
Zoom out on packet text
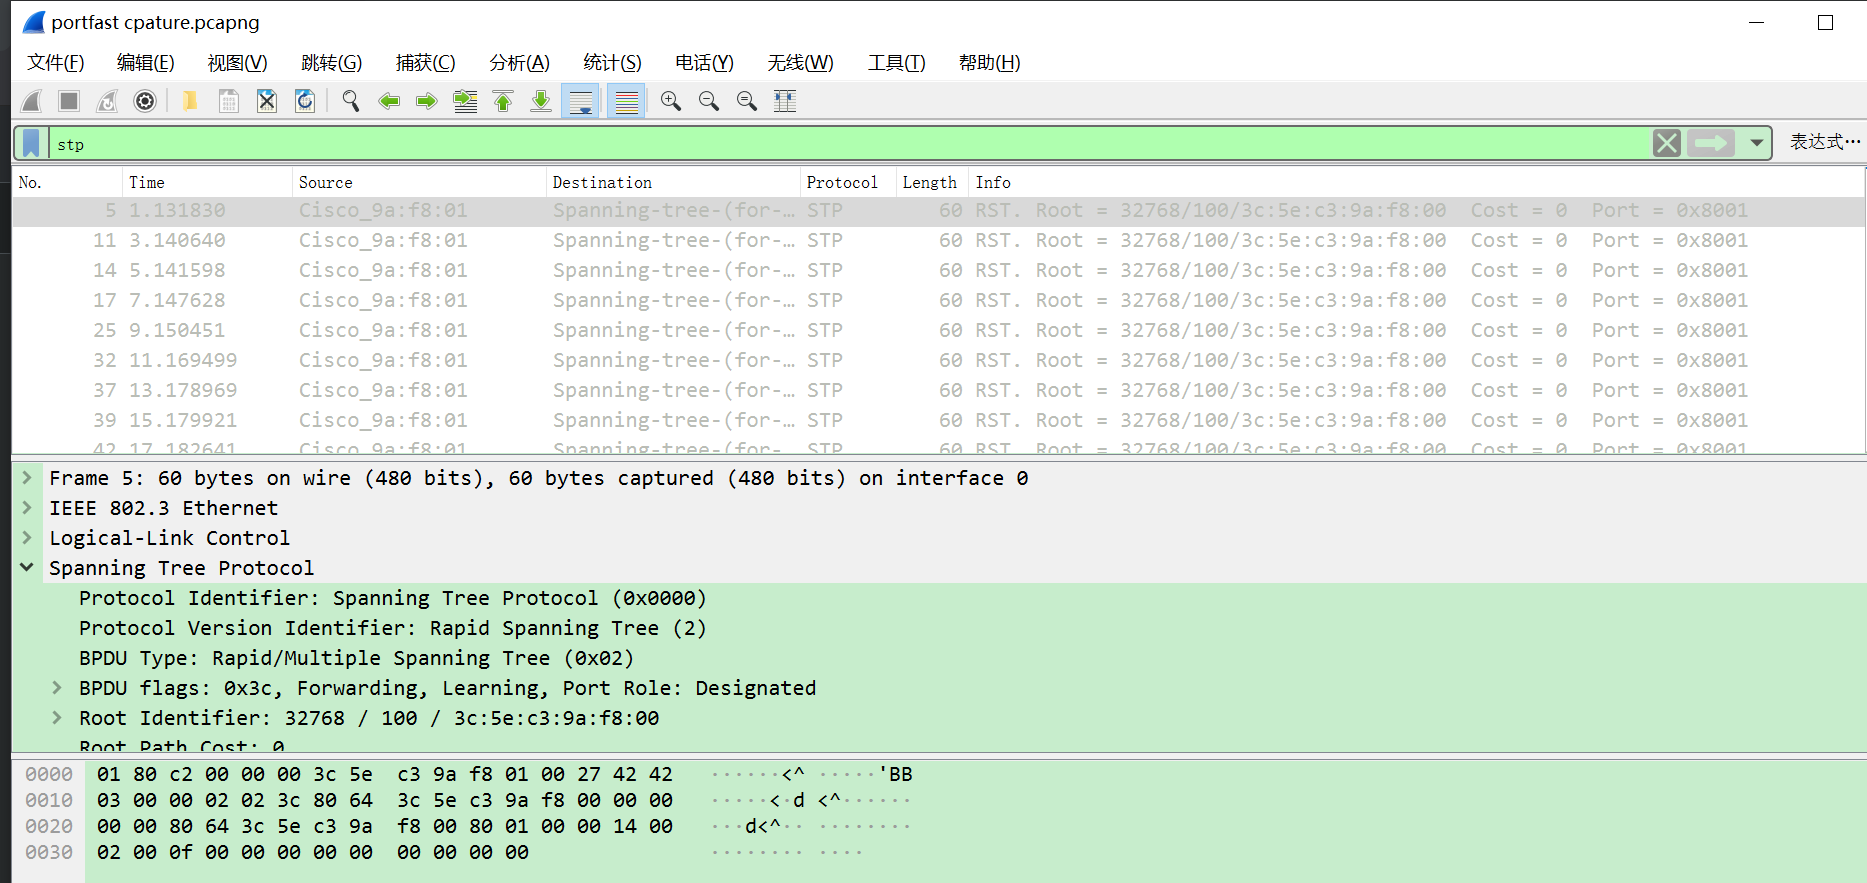(709, 101)
